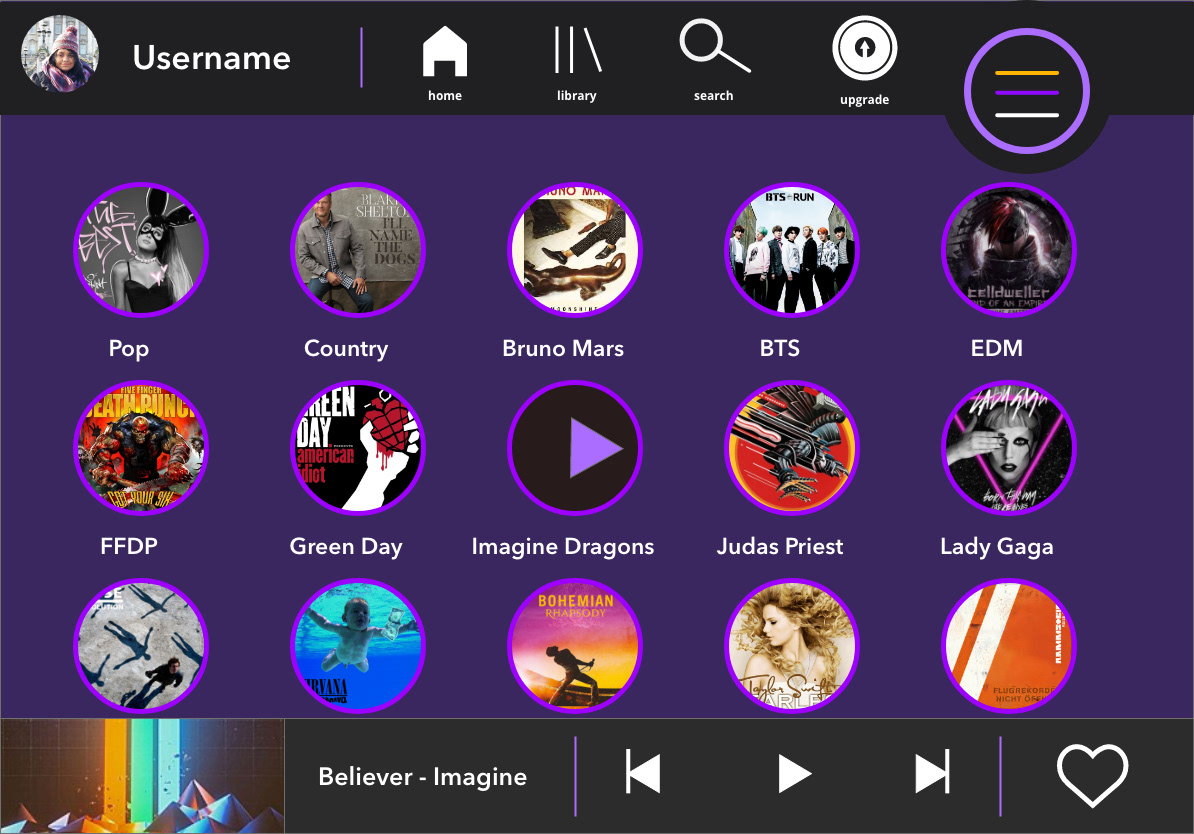Skip to previous track

click(643, 773)
